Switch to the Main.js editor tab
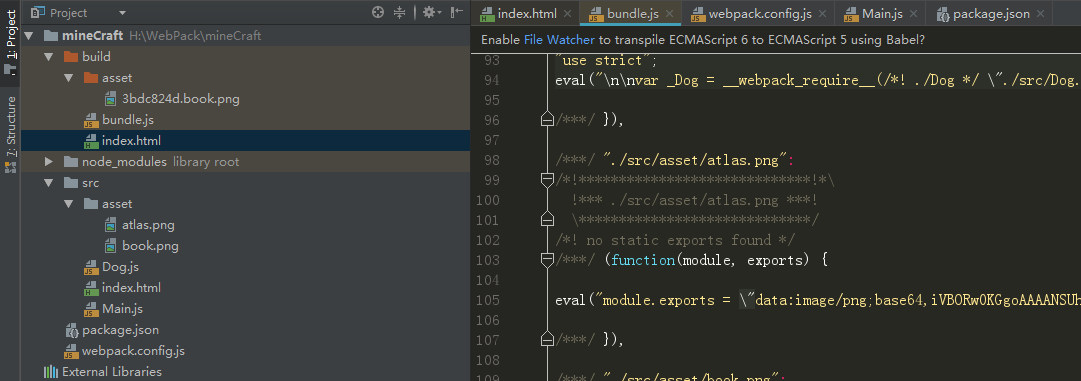1081x381 pixels. pos(882,14)
